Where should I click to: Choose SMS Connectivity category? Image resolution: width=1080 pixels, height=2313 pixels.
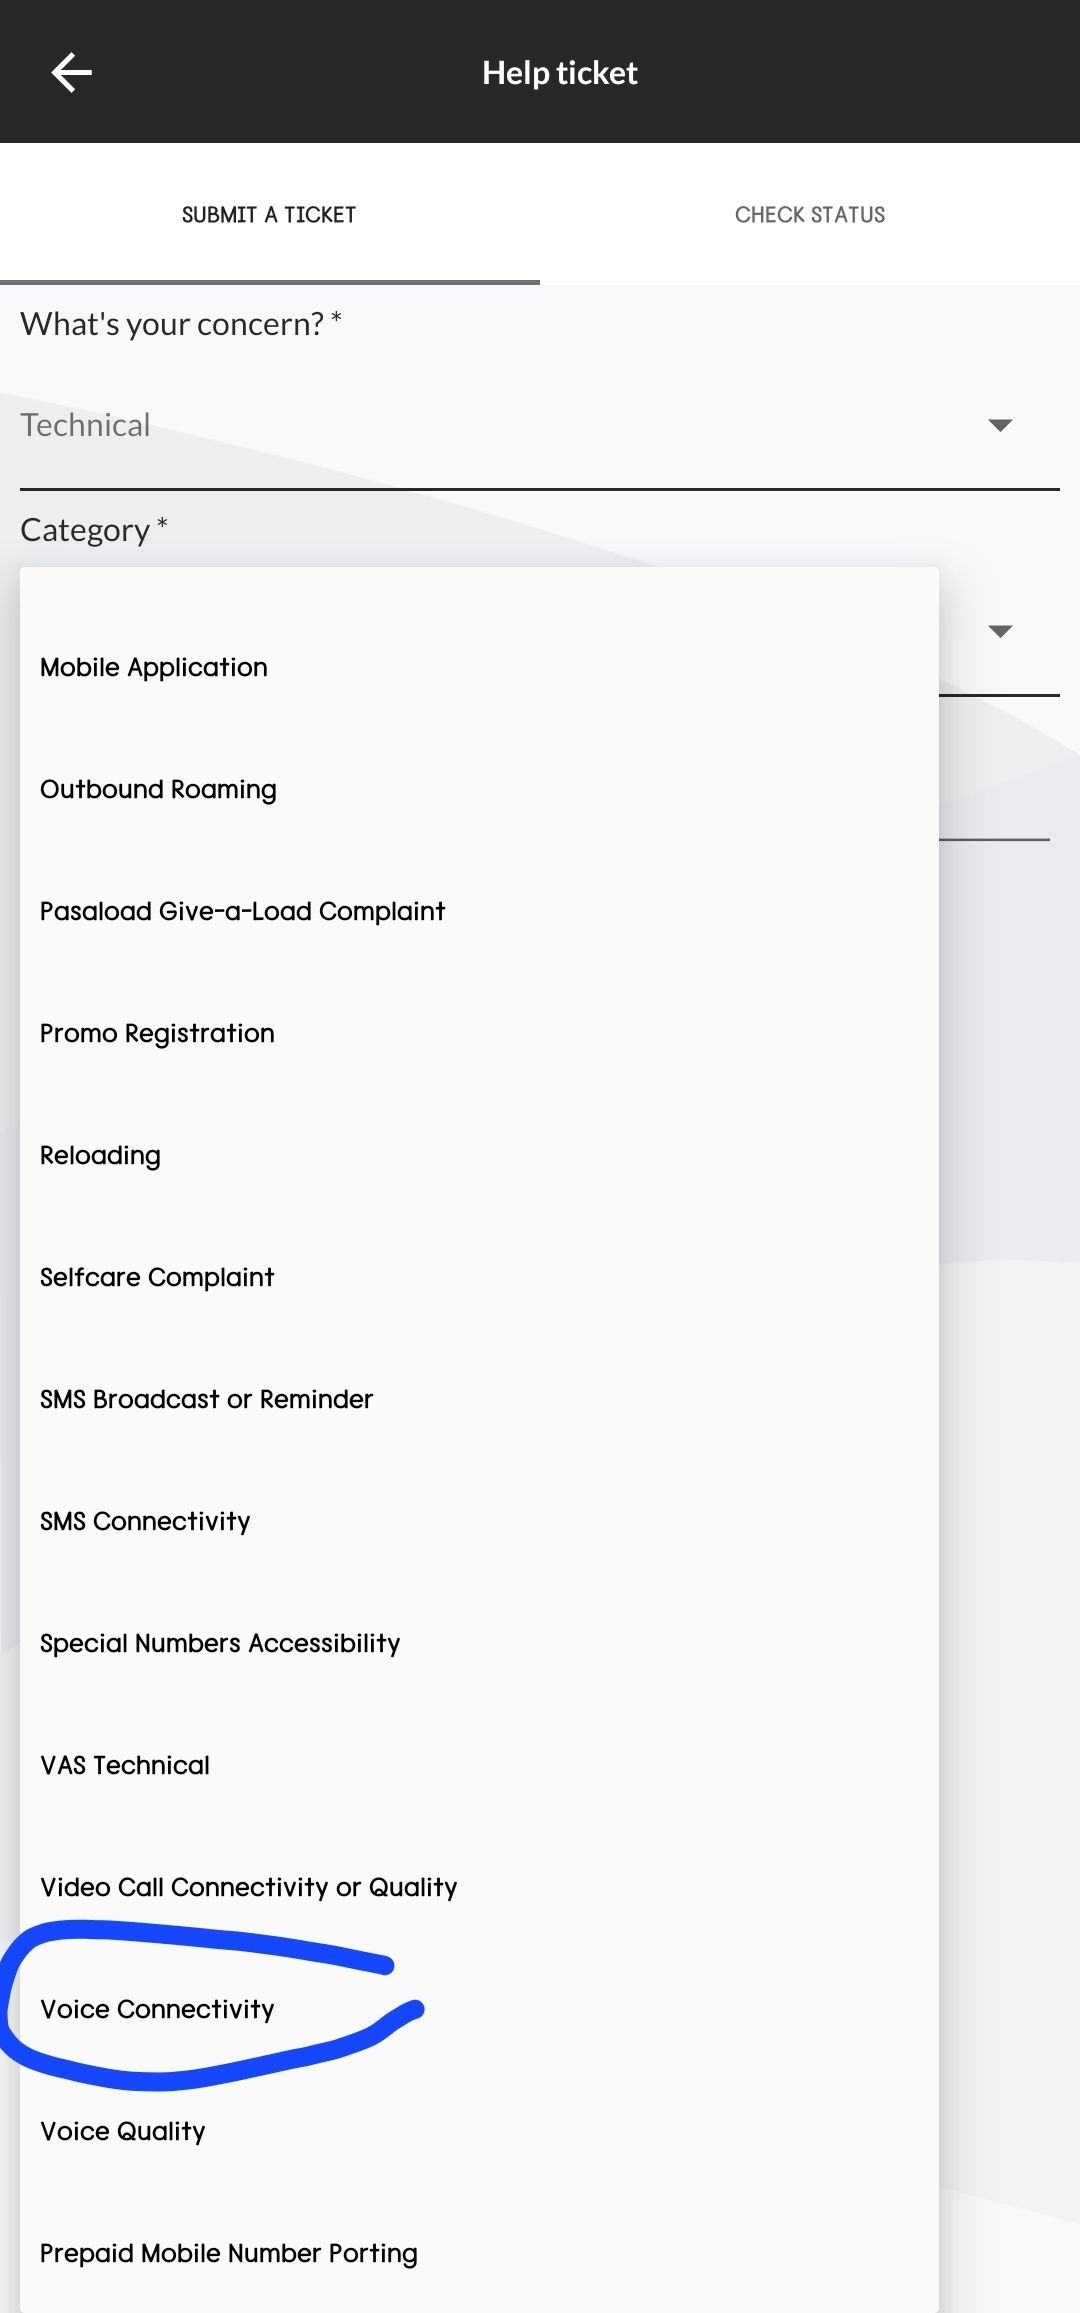tap(145, 1520)
